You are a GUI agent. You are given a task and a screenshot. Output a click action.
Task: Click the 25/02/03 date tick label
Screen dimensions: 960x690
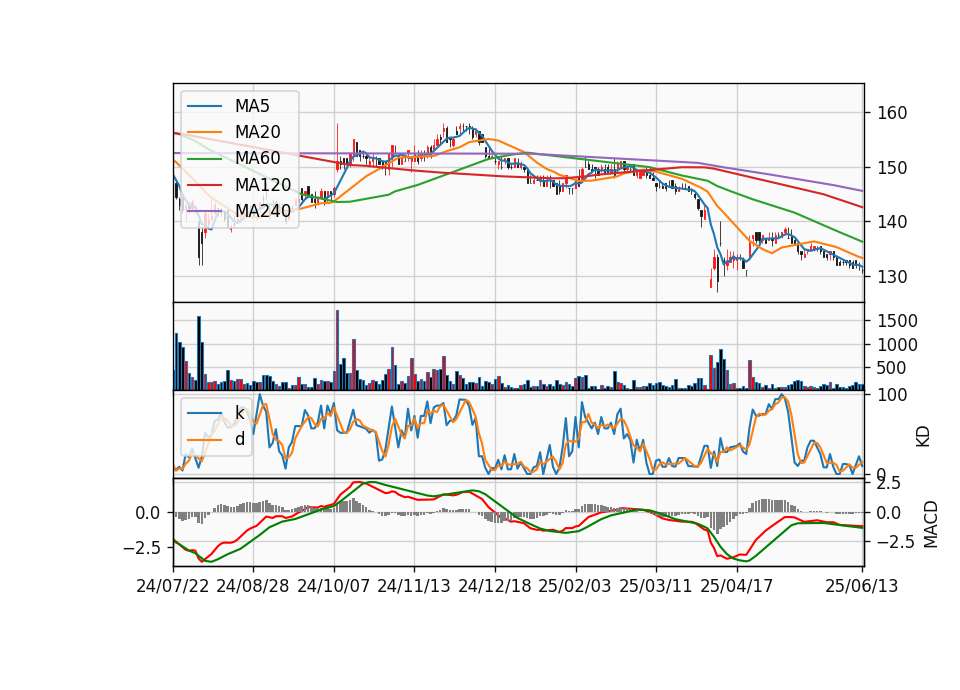(x=575, y=586)
